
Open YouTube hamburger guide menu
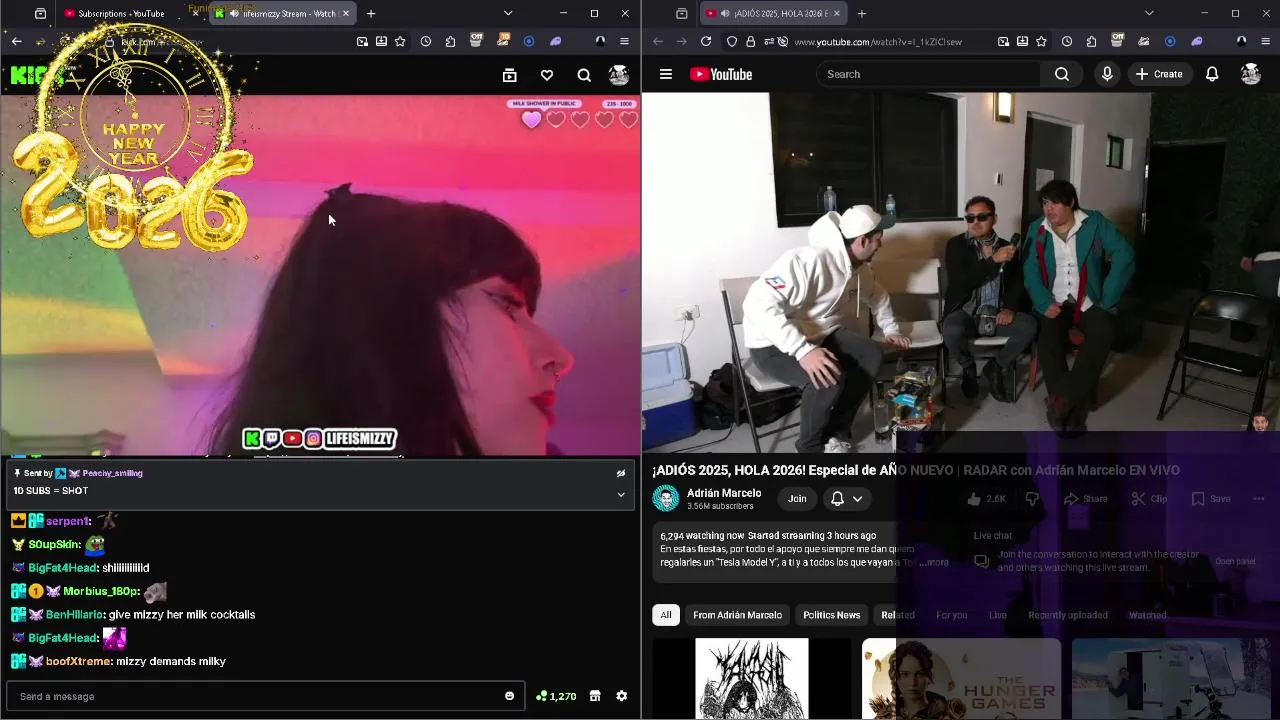[666, 74]
